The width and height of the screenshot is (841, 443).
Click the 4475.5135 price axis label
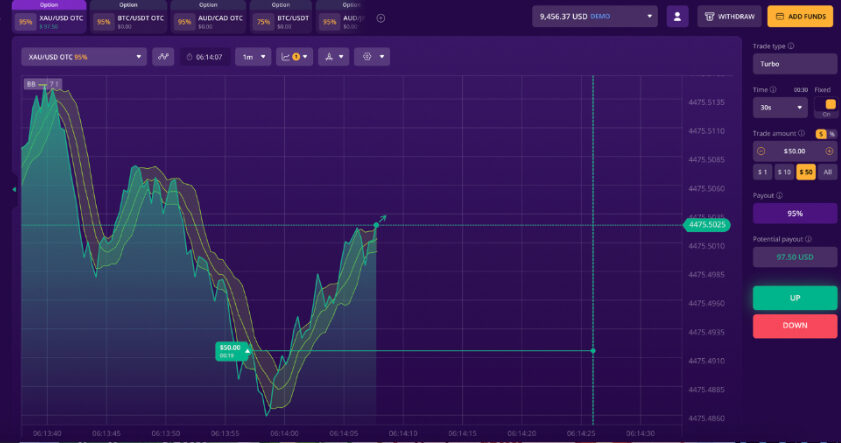706,102
